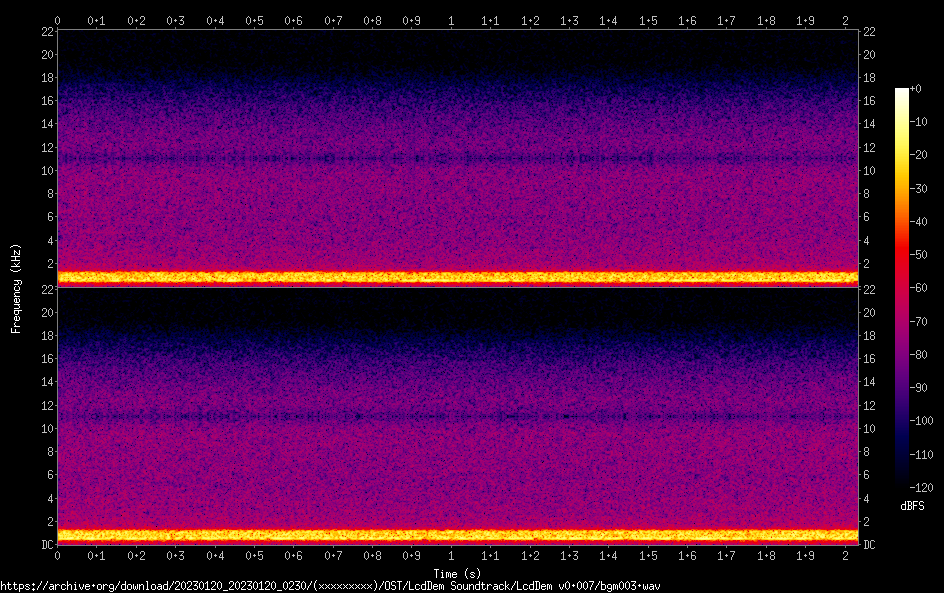944x593 pixels.
Task: Click the 'dBFS' label under the color scale
Action: pos(911,507)
